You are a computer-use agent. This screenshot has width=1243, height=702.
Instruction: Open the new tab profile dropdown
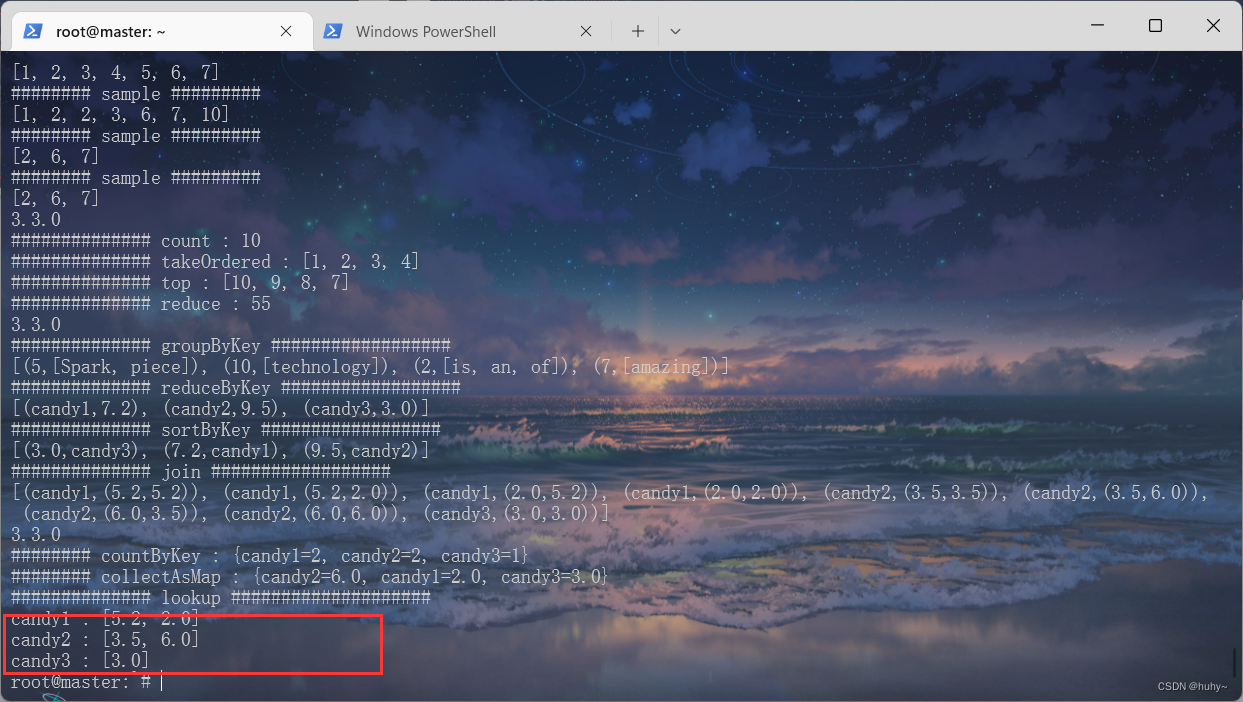(675, 31)
